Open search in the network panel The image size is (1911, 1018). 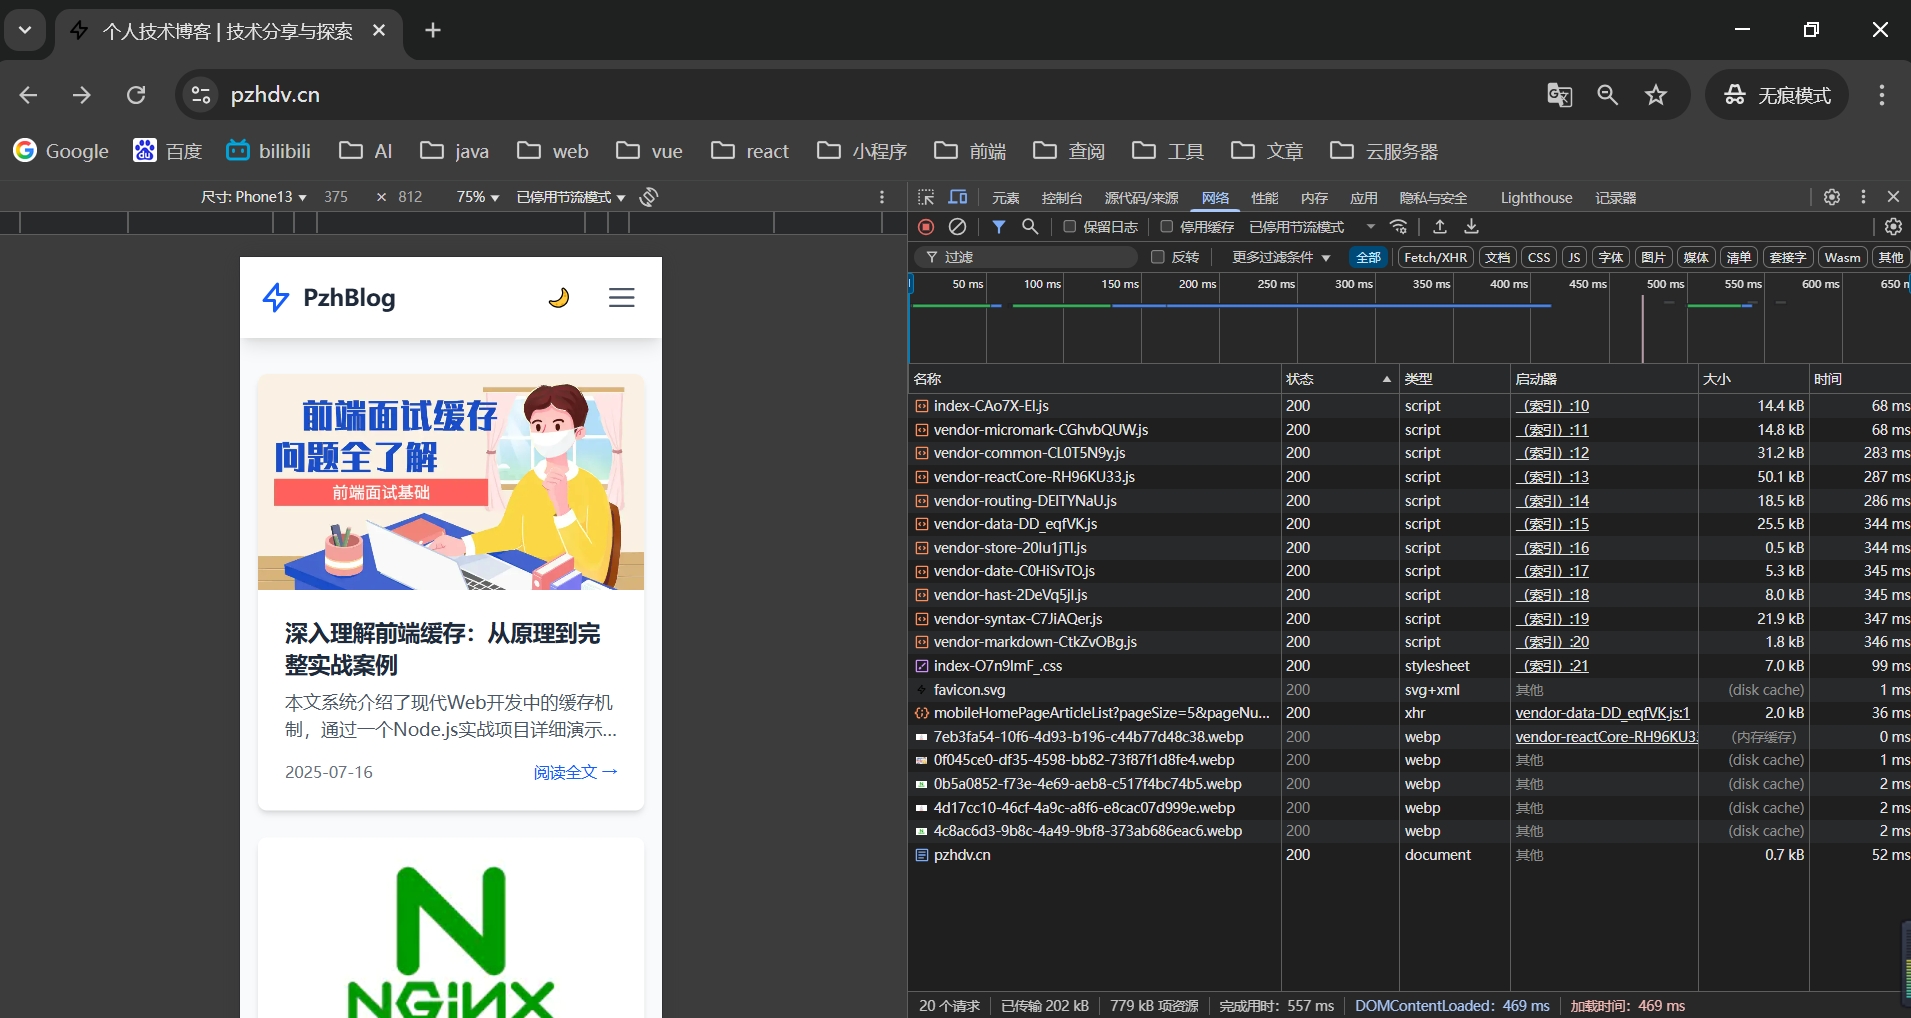coord(1030,227)
